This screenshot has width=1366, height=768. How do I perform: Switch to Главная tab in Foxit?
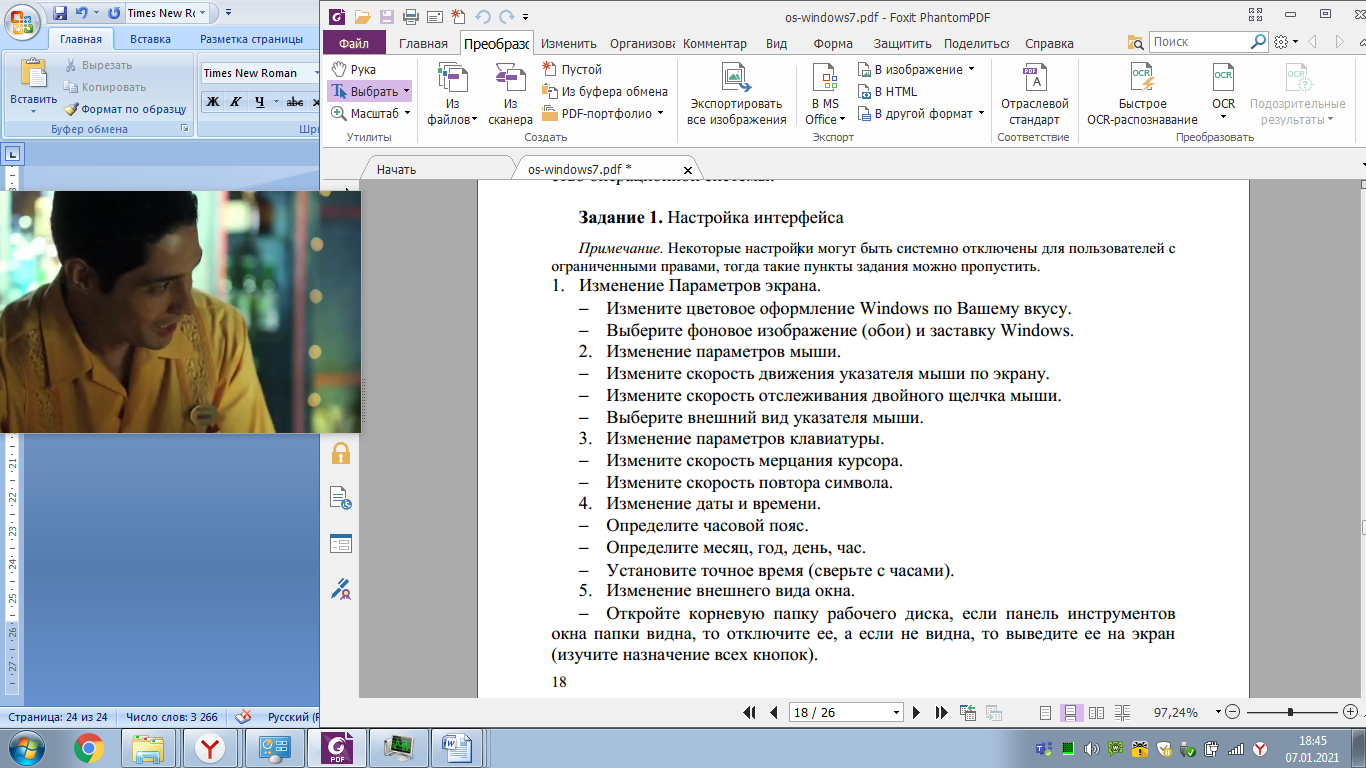pyautogui.click(x=423, y=43)
